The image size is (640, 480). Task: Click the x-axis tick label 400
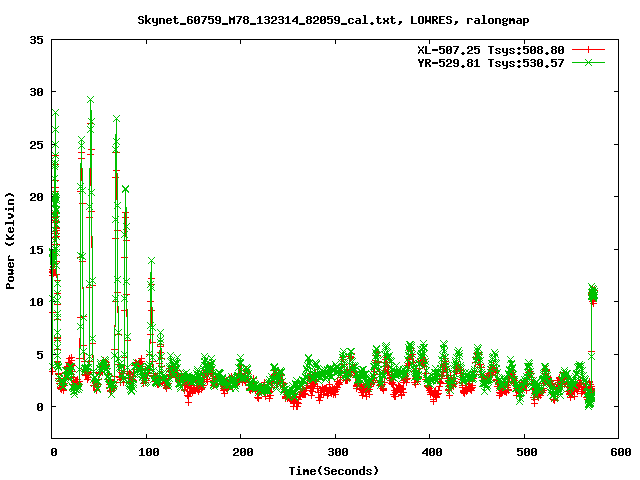click(x=432, y=452)
